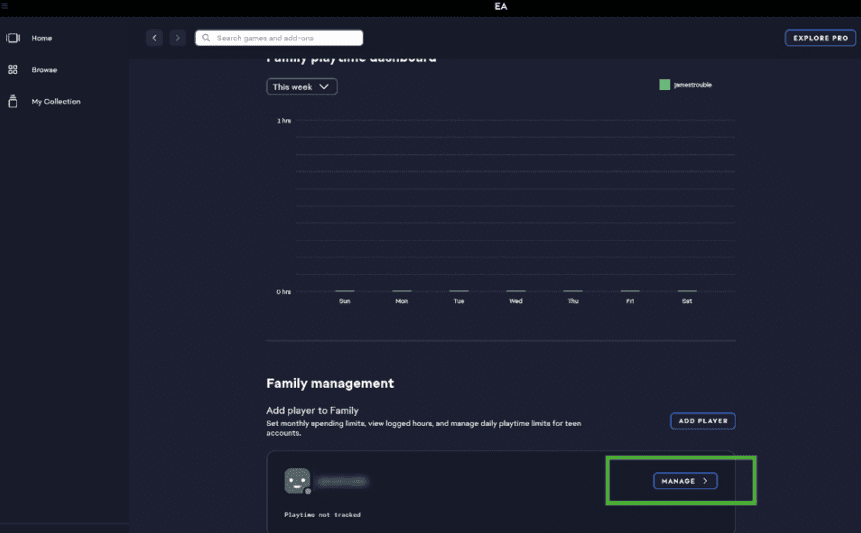Viewport: 861px width, 533px height.
Task: Click the Browse grid icon
Action: (13, 70)
